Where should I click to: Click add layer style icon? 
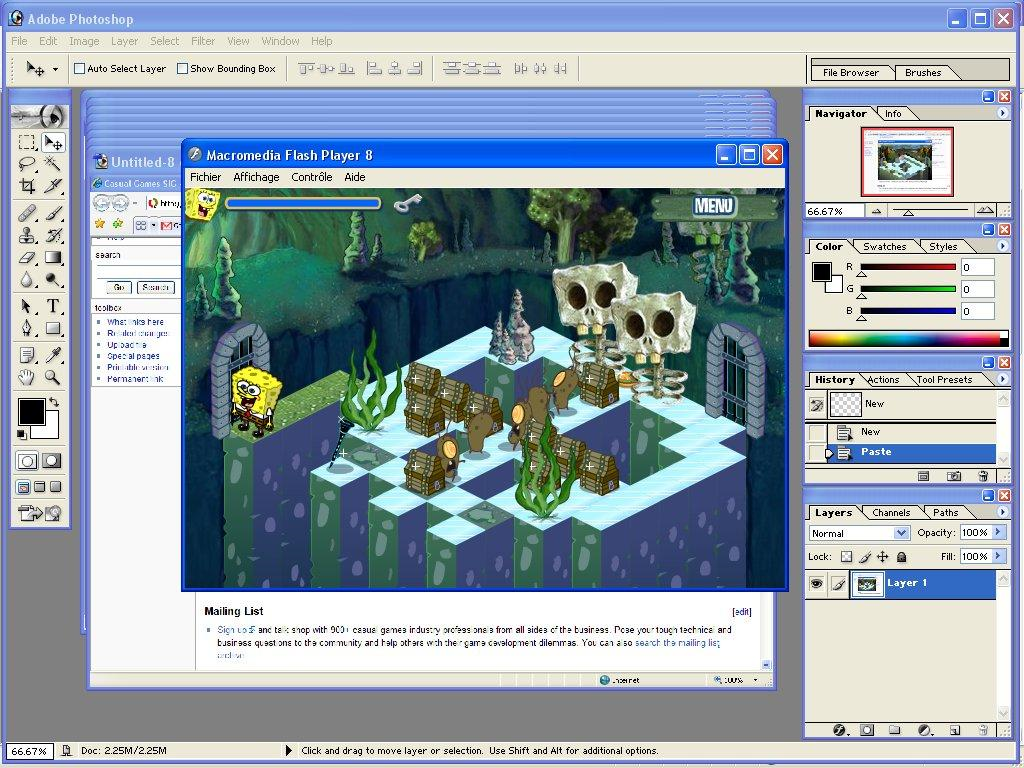[x=840, y=730]
